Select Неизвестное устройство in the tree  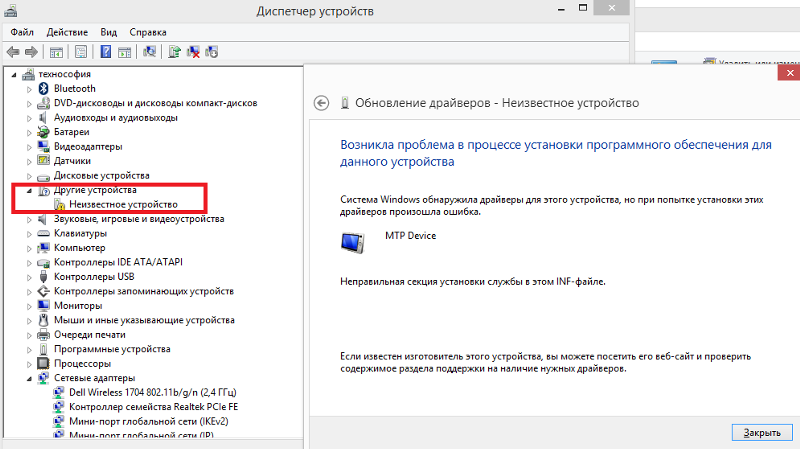123,205
